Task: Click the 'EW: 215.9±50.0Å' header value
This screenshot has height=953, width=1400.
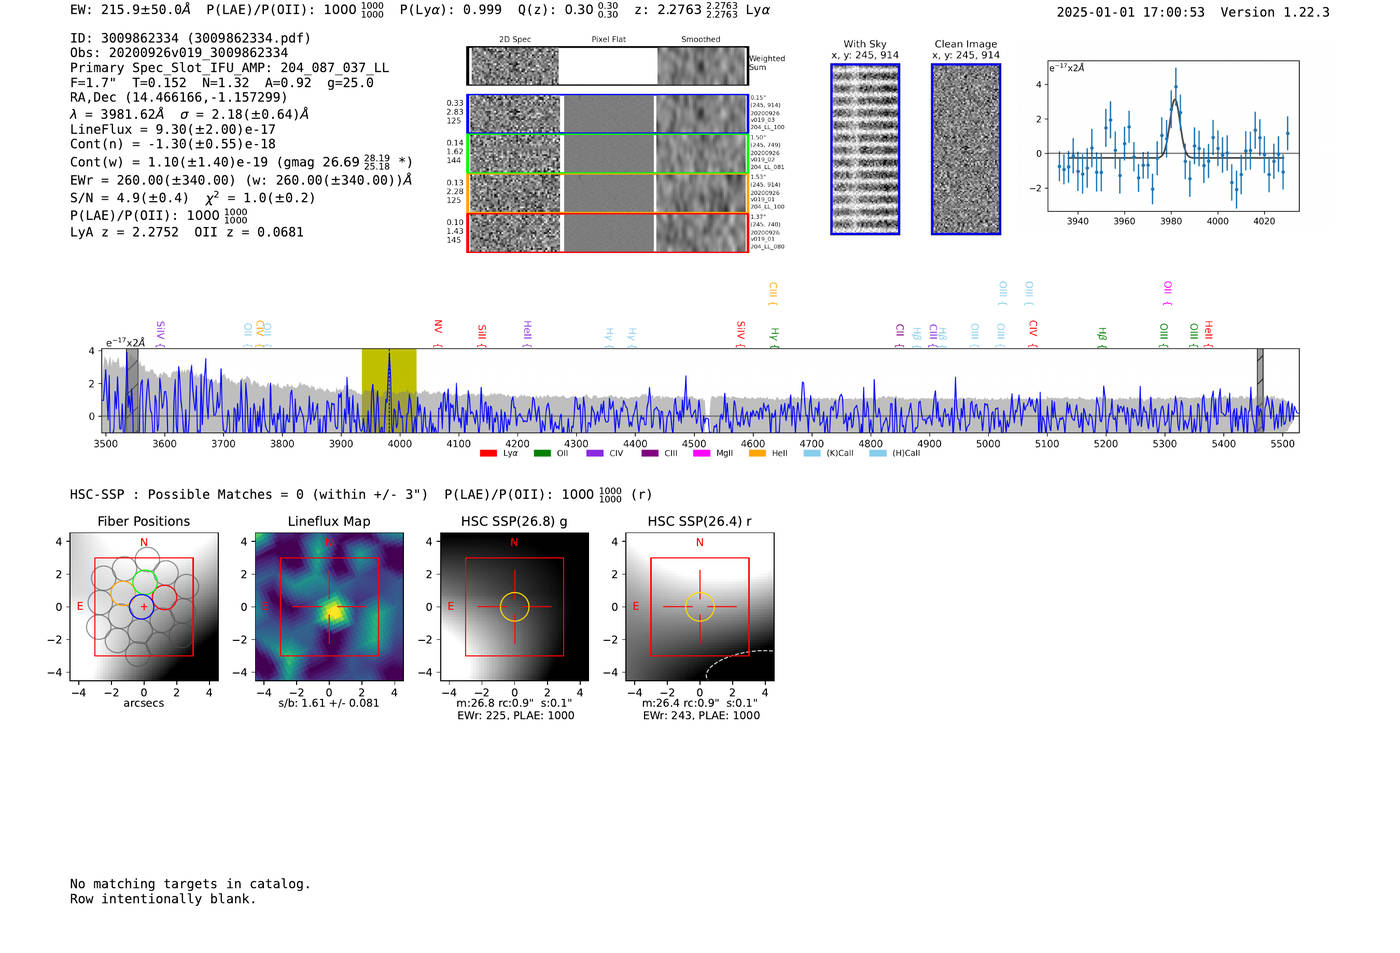Action: (x=130, y=10)
